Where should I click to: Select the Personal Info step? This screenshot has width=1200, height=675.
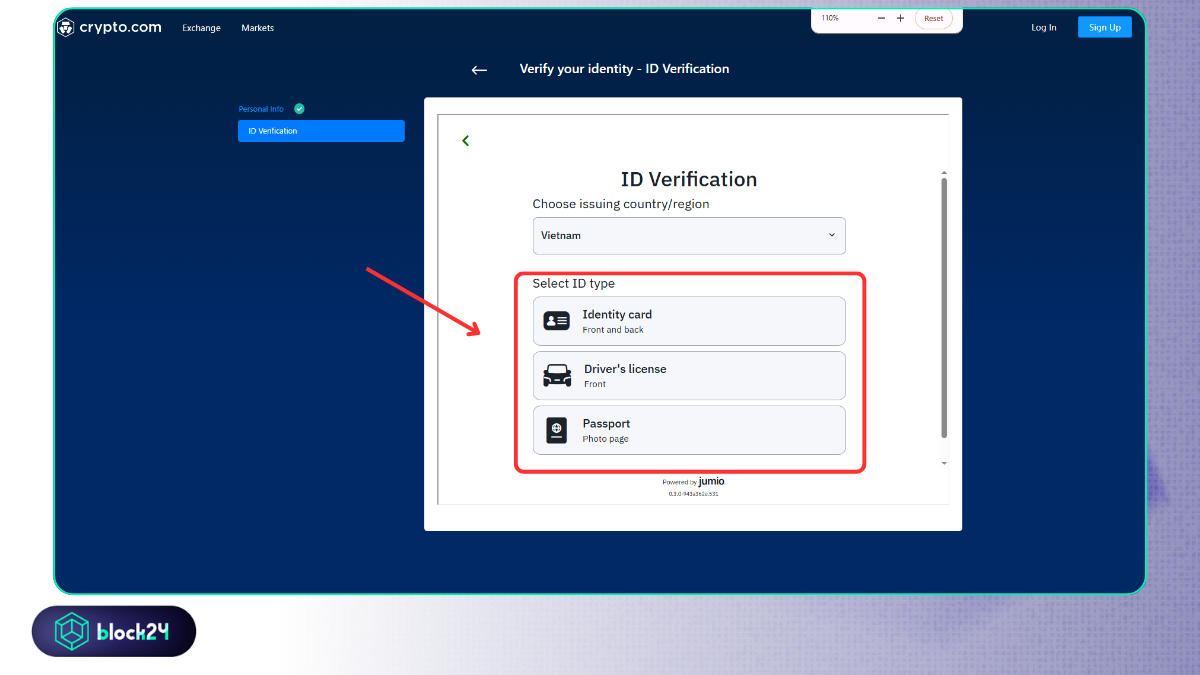tap(261, 109)
